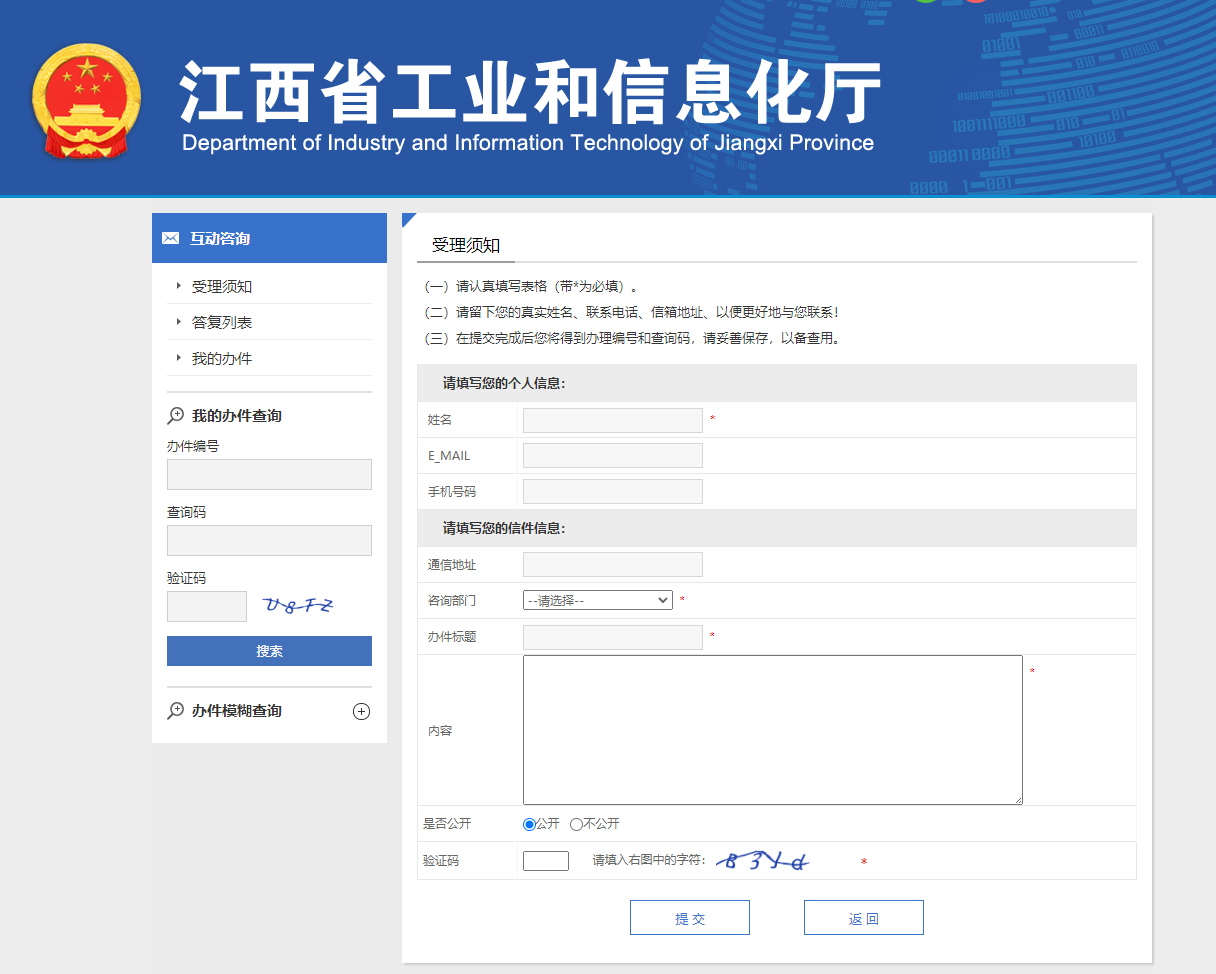Click the E_MAIL input field
1216x974 pixels.
pyautogui.click(x=612, y=456)
